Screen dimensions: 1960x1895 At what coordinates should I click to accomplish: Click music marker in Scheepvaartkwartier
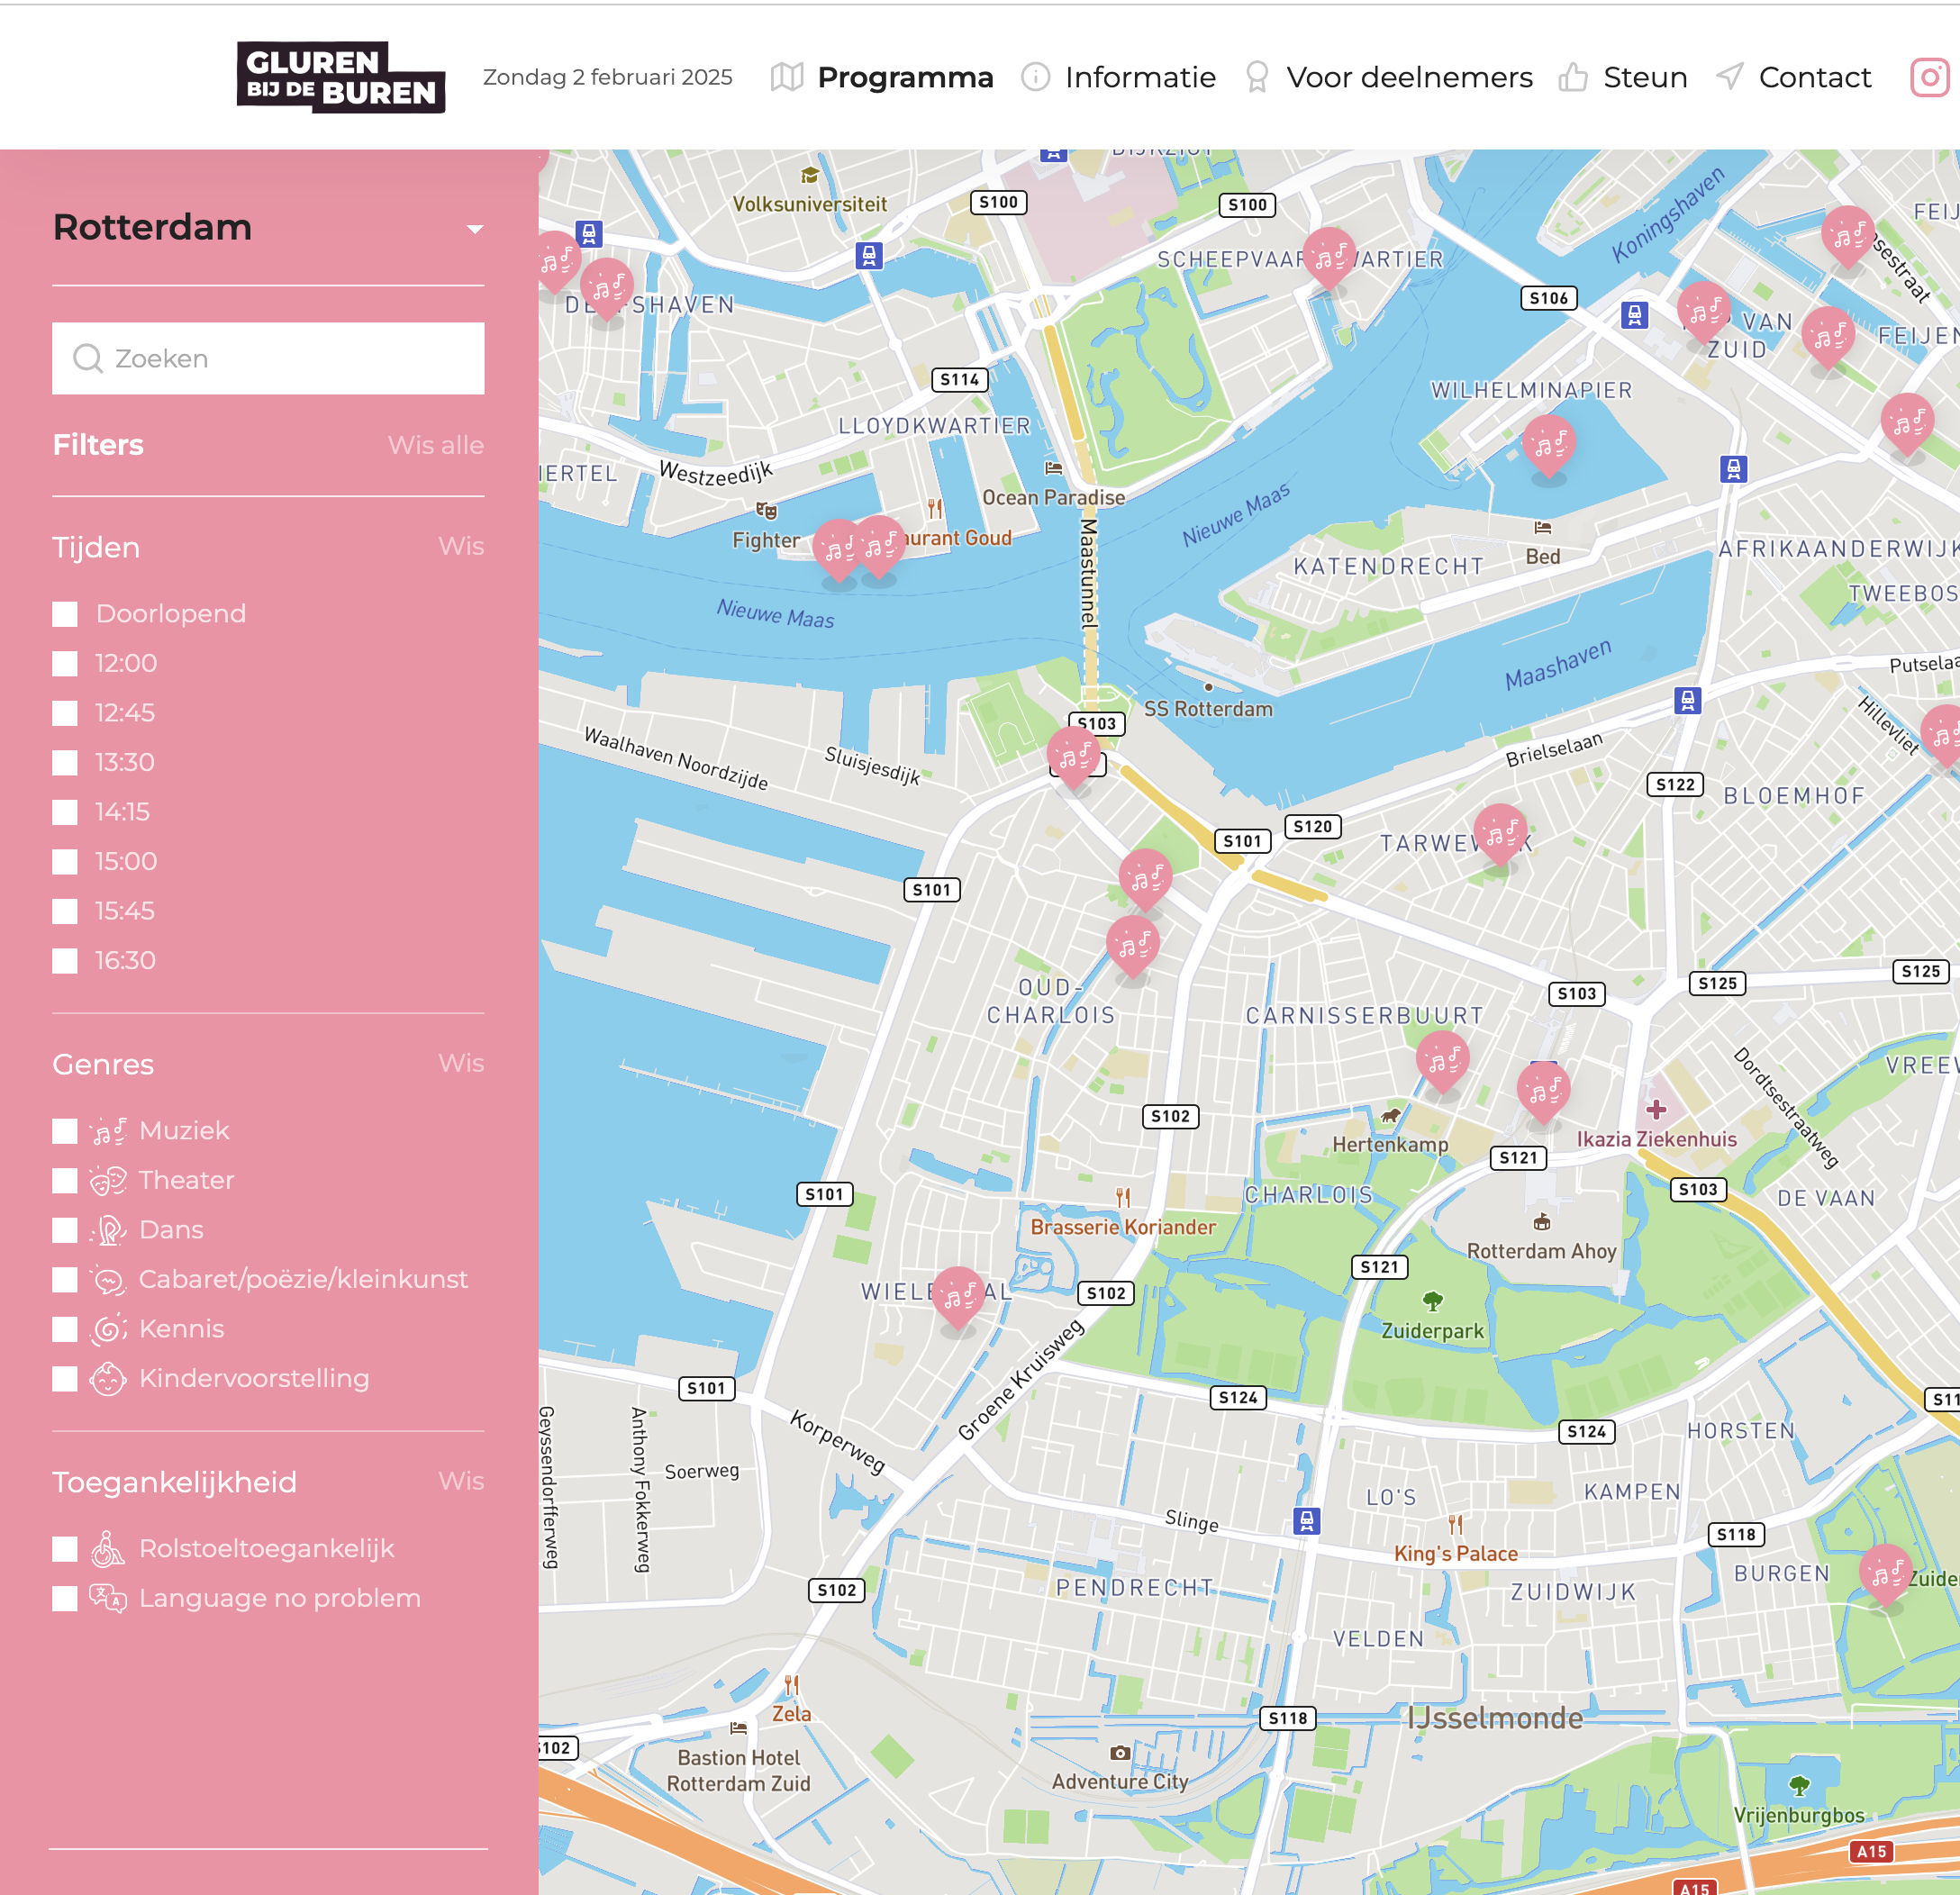(1329, 256)
